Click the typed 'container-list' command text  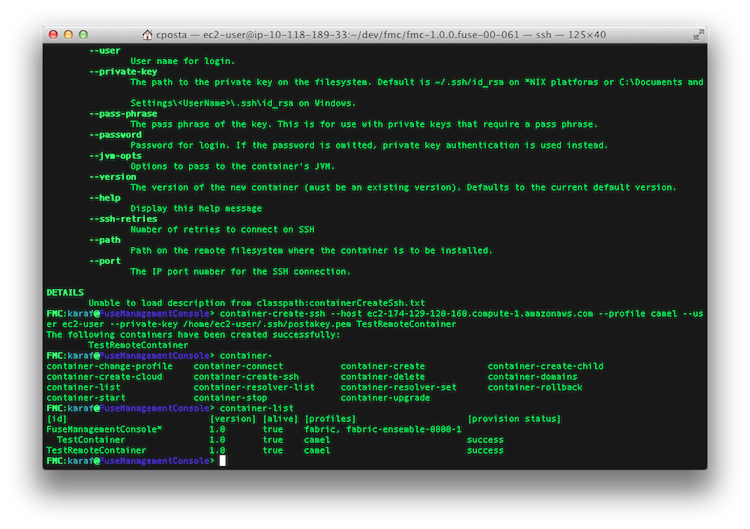pos(256,408)
